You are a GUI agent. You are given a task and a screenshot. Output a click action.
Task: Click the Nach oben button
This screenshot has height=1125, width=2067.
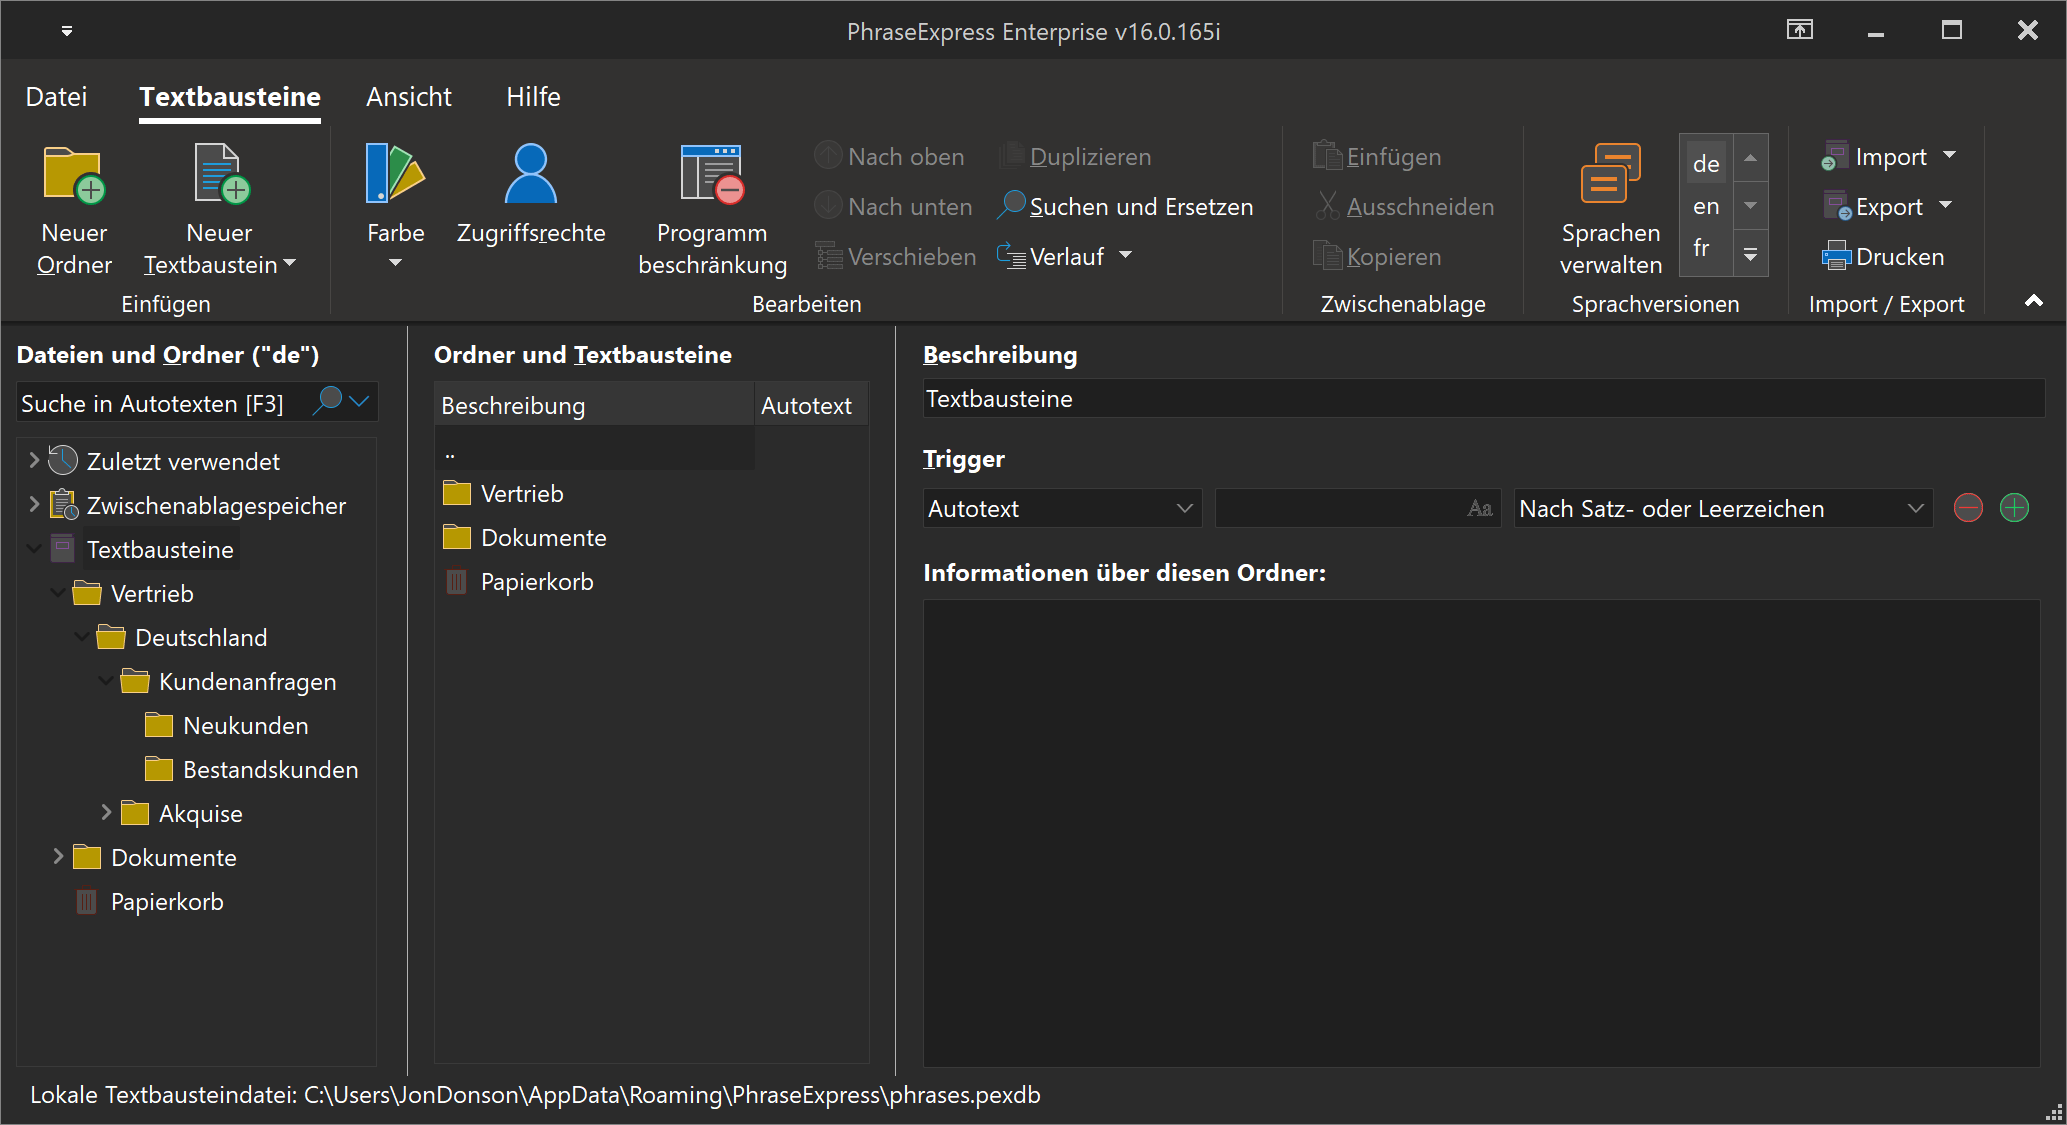point(889,156)
